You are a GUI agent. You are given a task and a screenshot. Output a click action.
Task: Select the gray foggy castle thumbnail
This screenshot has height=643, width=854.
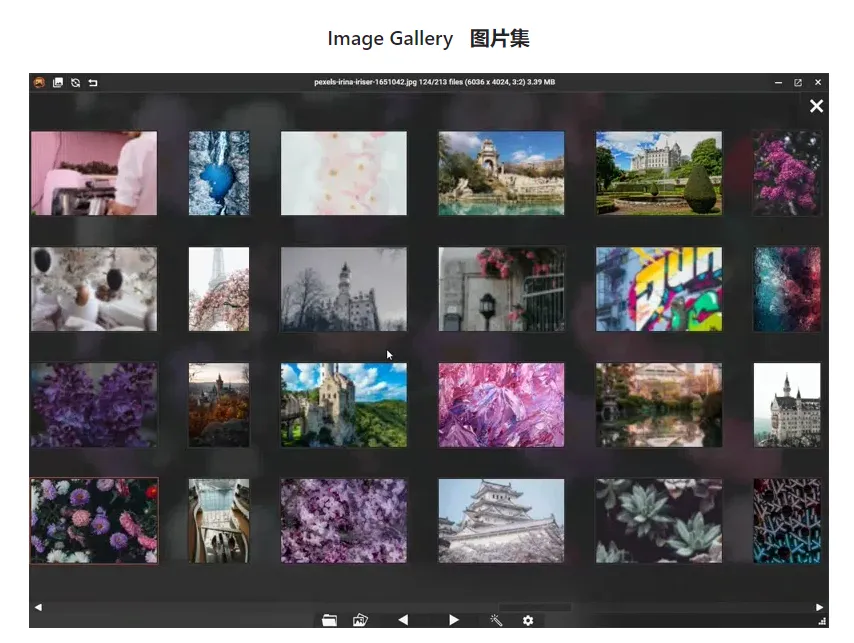(344, 289)
